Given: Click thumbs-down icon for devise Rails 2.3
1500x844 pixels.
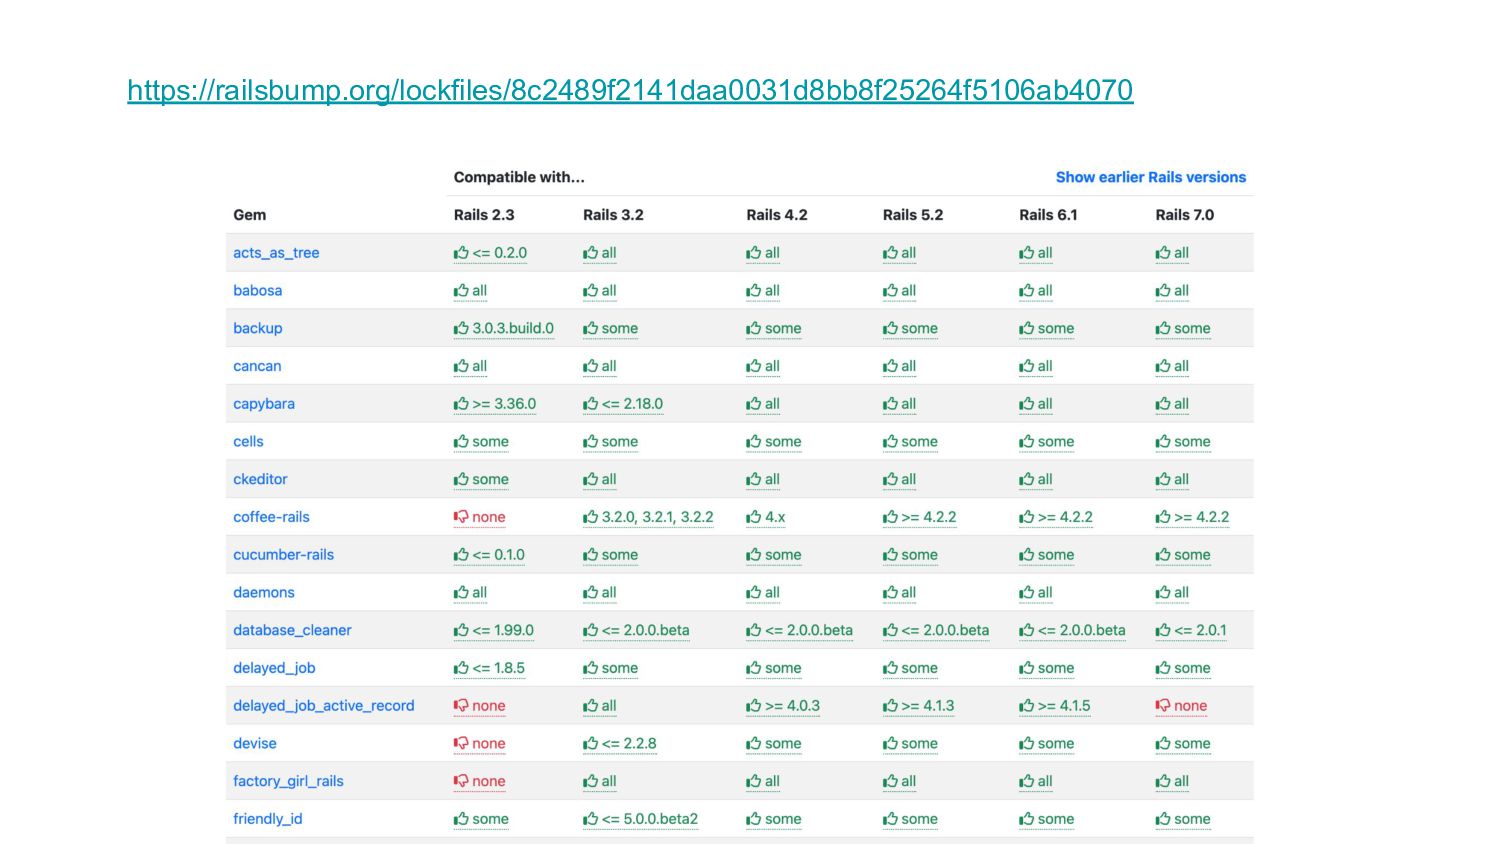Looking at the screenshot, I should [x=461, y=743].
